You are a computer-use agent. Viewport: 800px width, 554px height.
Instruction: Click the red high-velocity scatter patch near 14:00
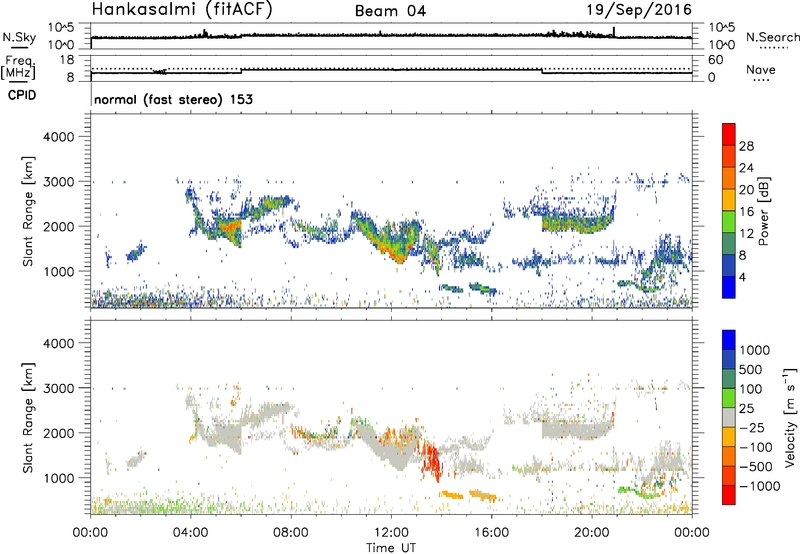pyautogui.click(x=431, y=459)
